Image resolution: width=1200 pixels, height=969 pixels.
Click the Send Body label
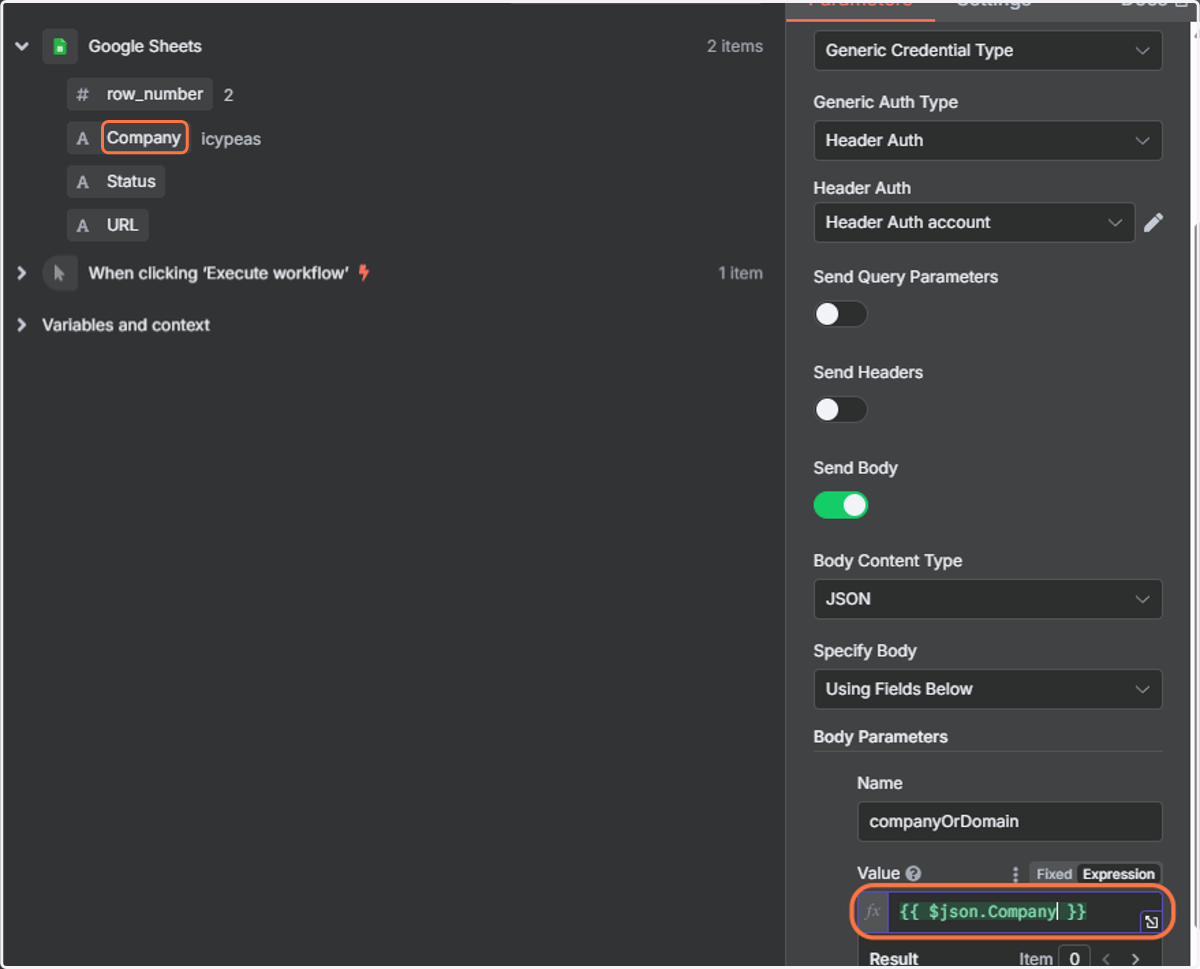[855, 468]
